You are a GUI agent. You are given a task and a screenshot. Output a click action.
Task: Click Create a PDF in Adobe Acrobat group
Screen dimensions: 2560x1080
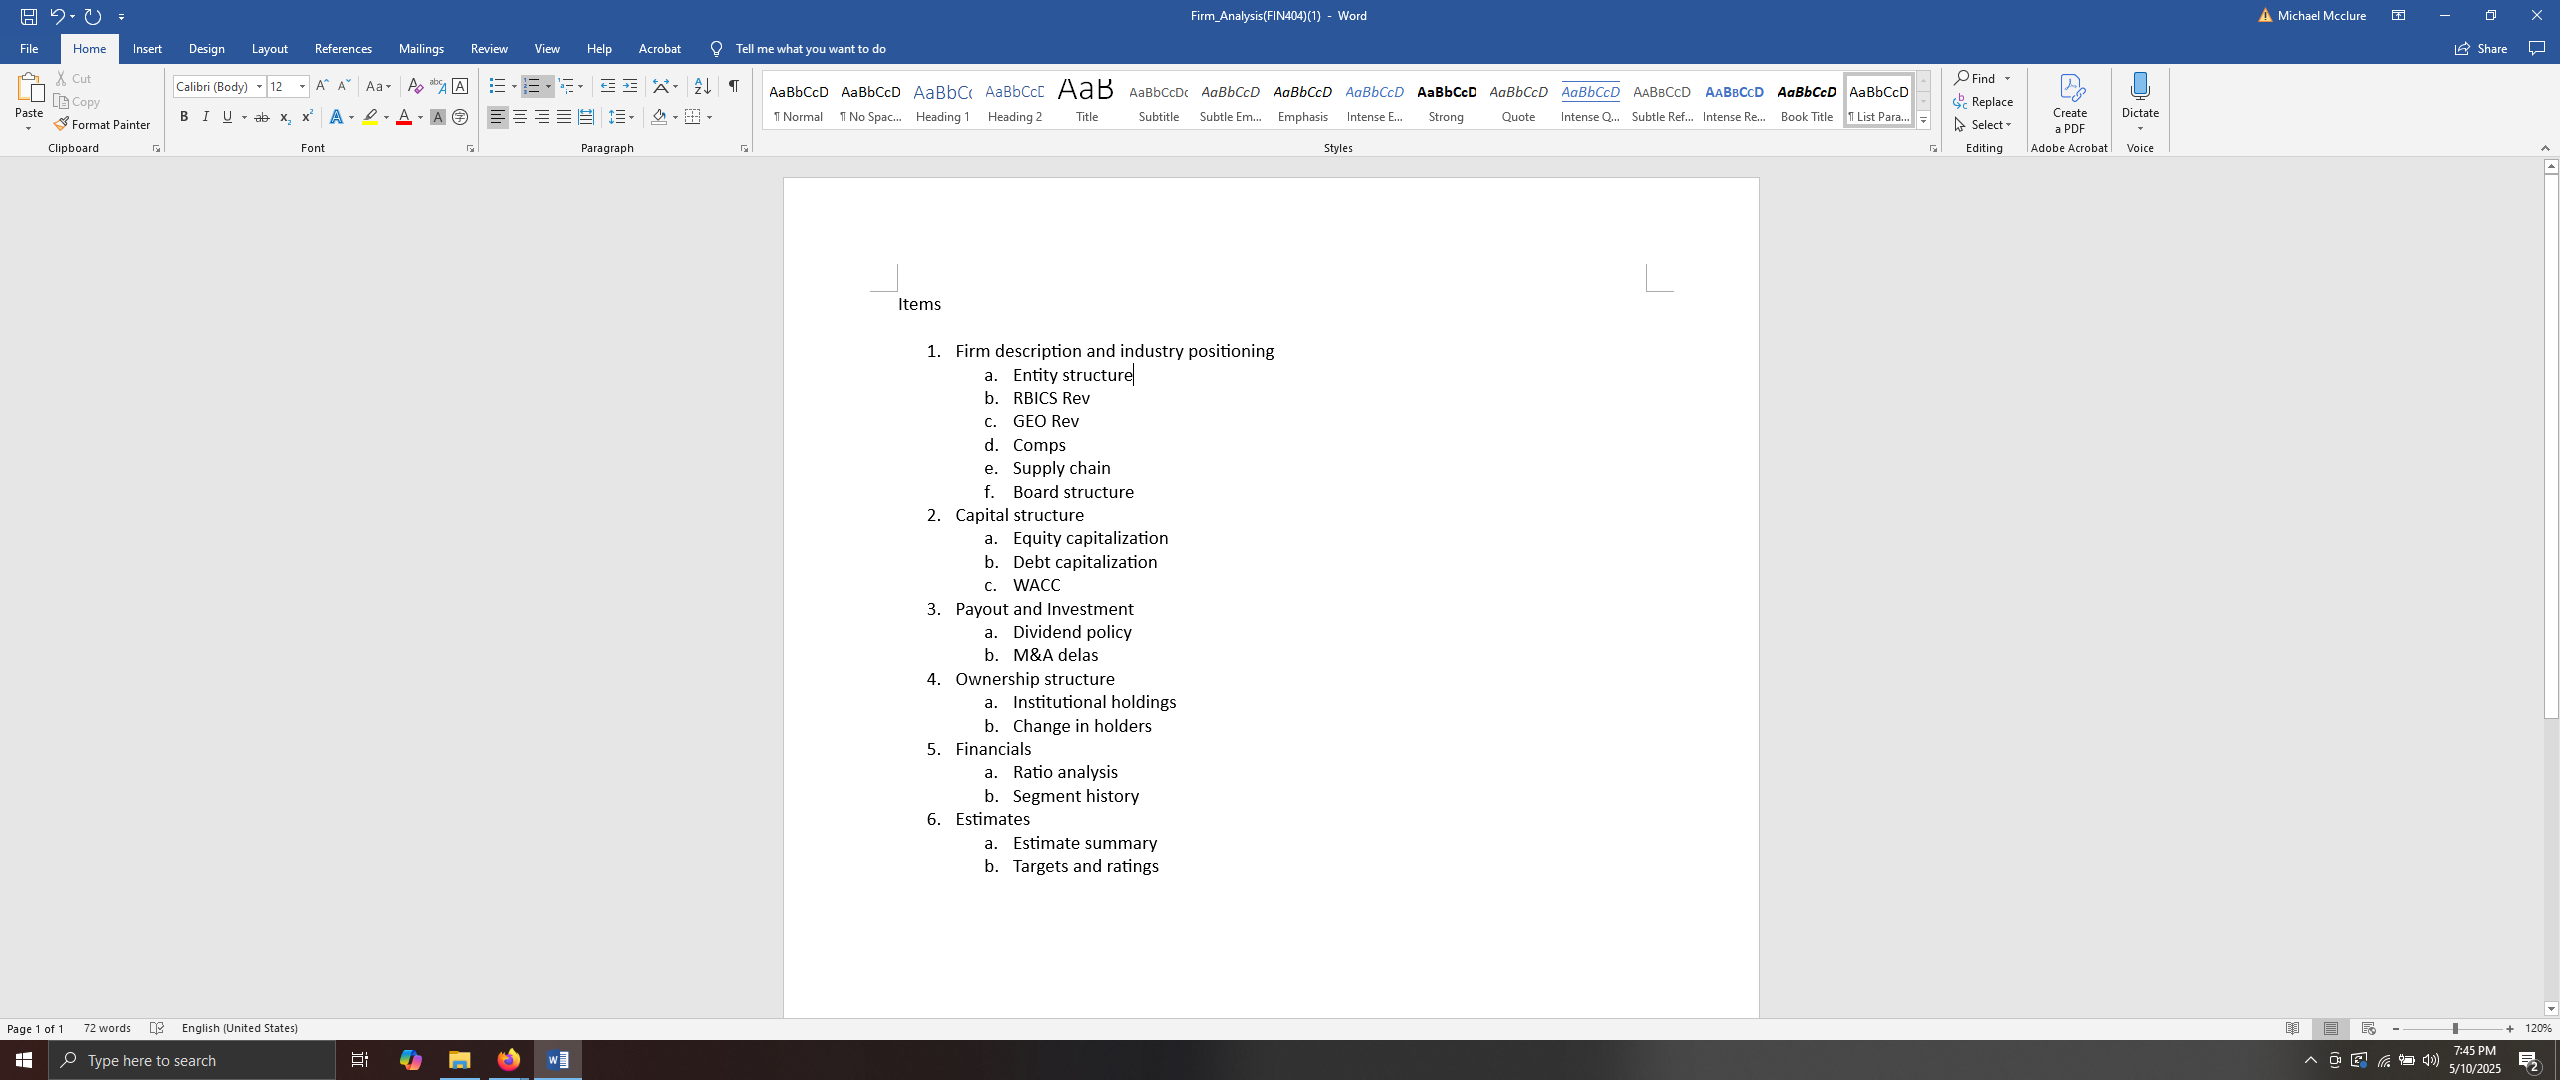(2069, 103)
